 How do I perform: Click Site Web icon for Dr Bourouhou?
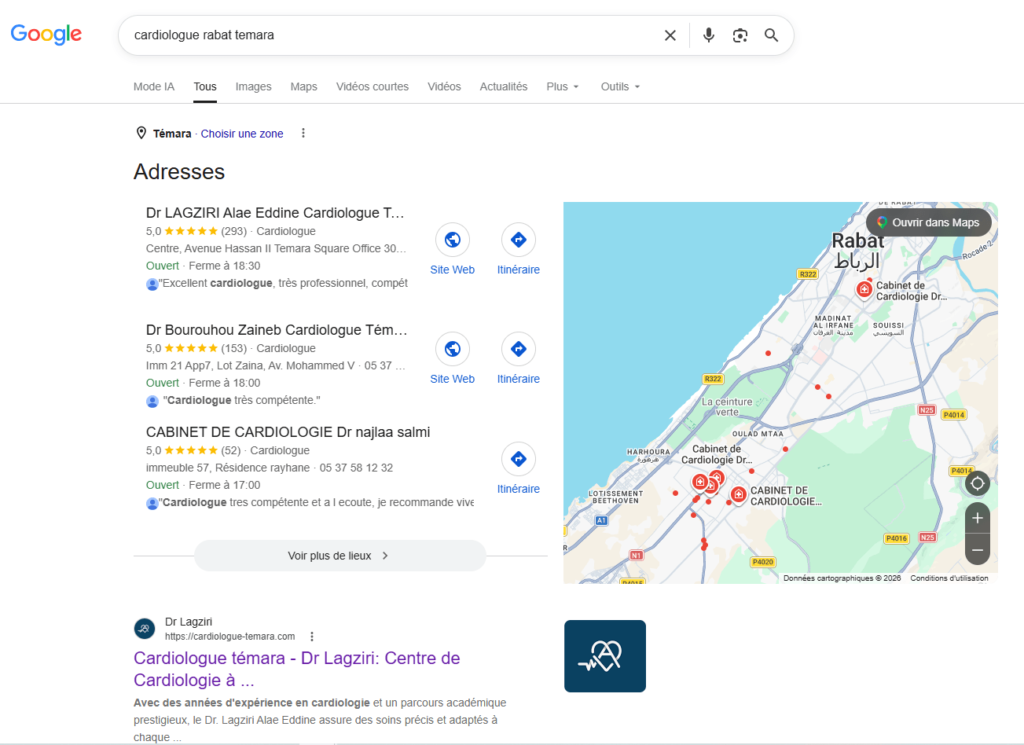point(453,349)
